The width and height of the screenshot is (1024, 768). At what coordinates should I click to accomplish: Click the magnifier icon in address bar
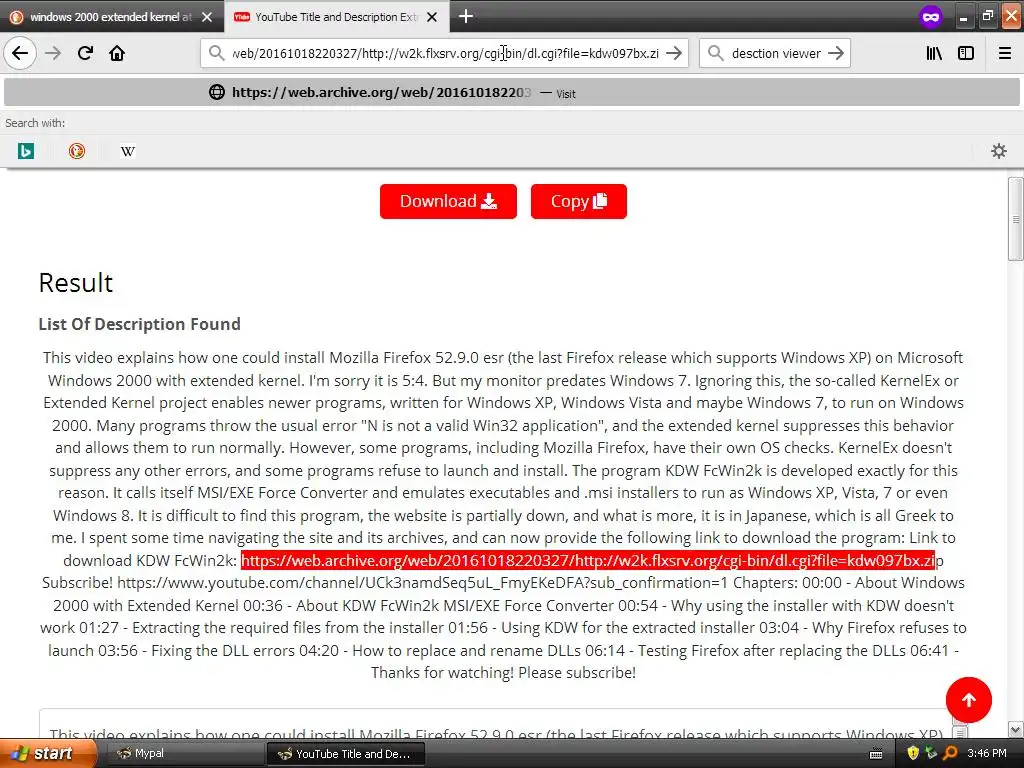216,53
